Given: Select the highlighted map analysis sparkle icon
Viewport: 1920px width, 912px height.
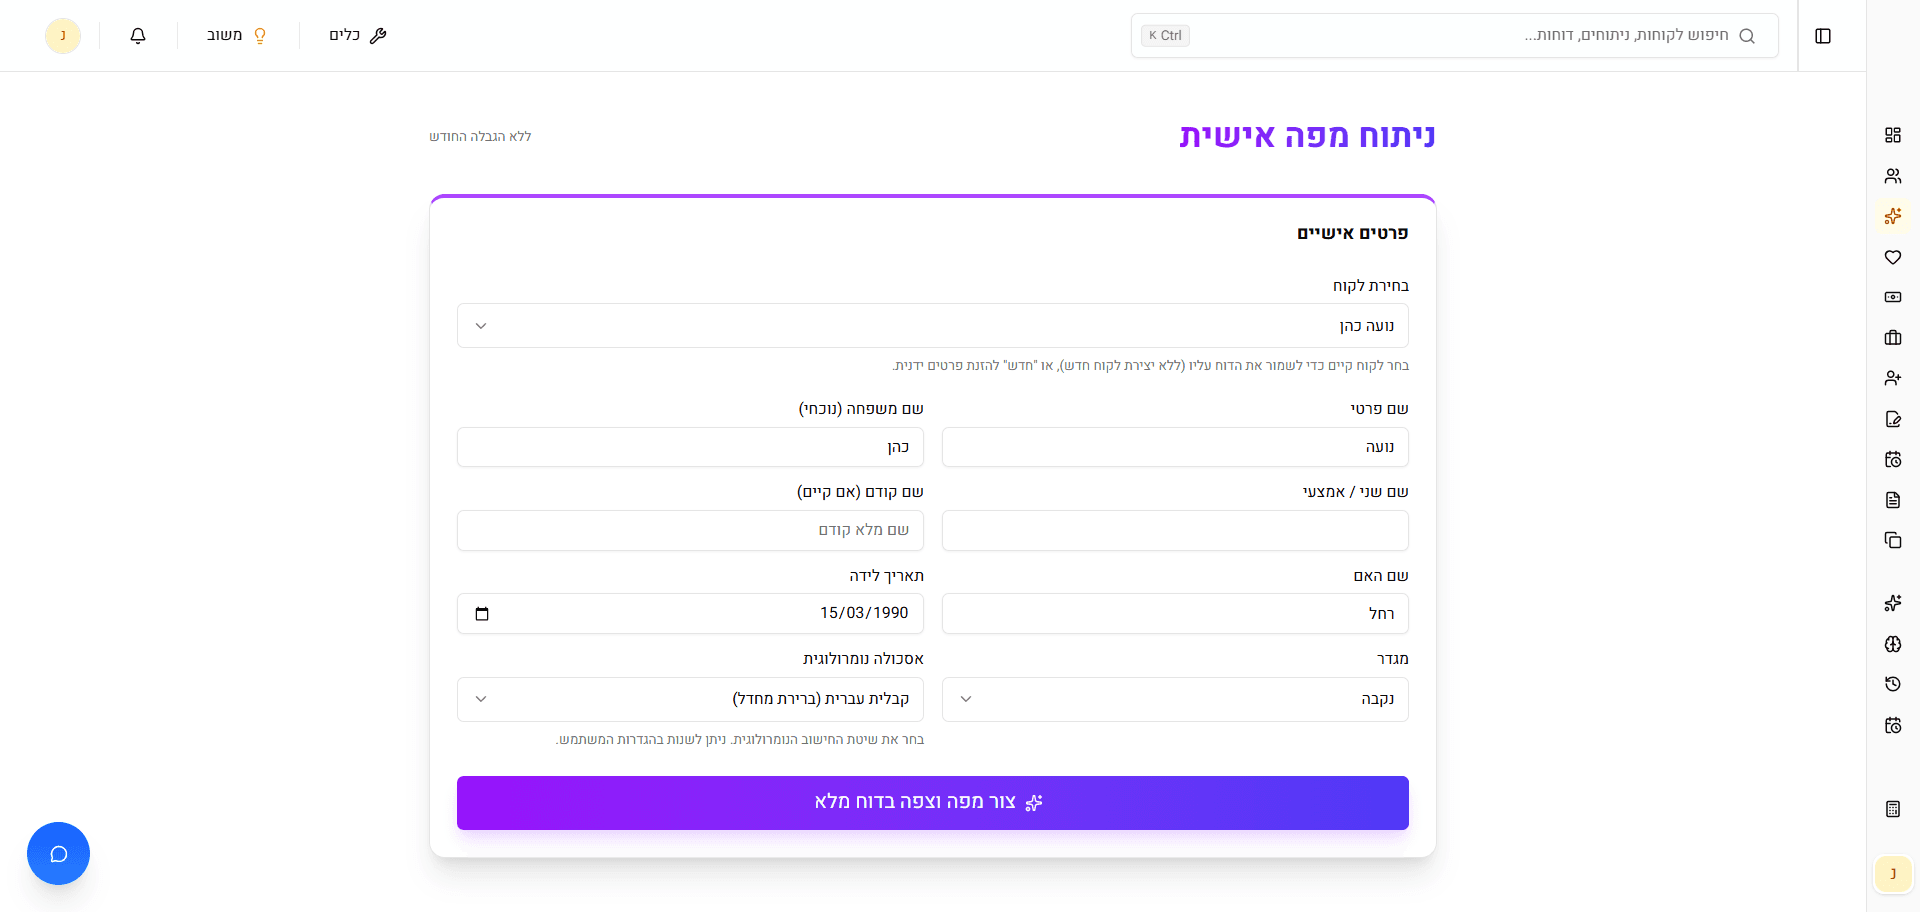Looking at the screenshot, I should tap(1893, 216).
